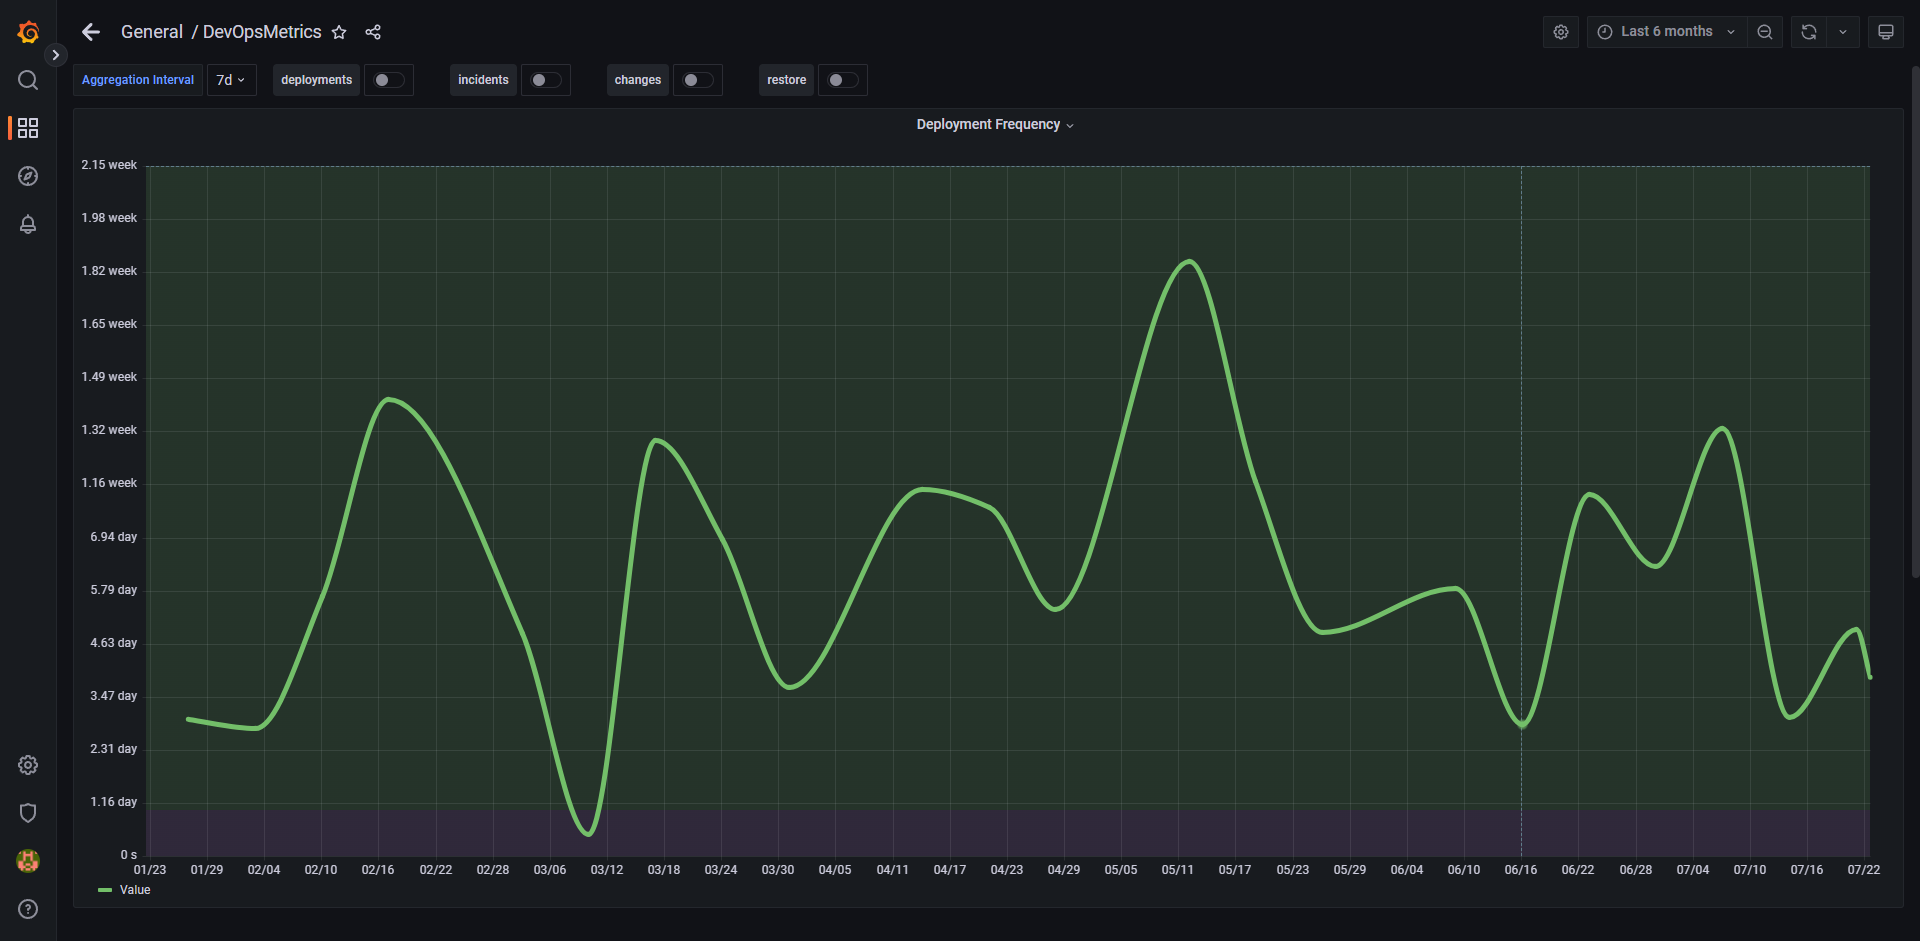Screen dimensions: 1920x941
Task: Toggle the deployments switch
Action: [388, 80]
